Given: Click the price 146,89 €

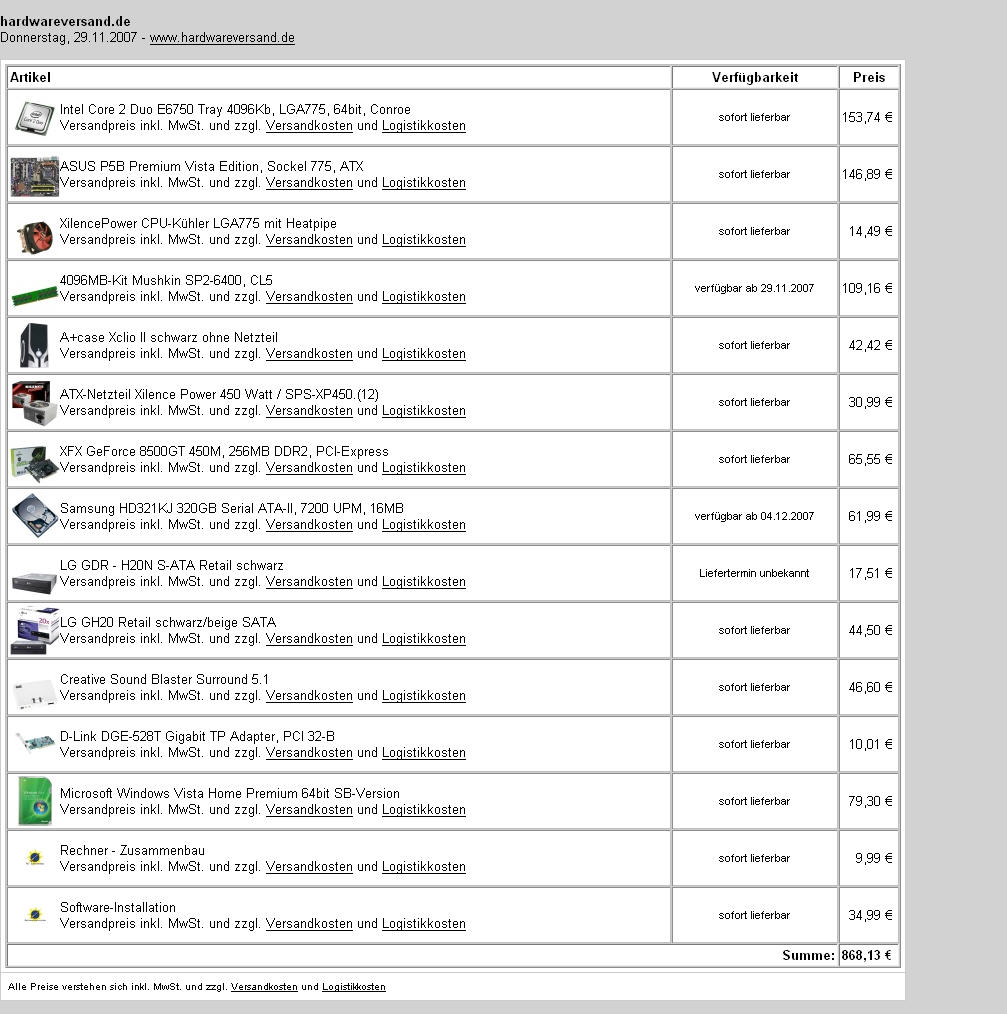Looking at the screenshot, I should click(867, 175).
